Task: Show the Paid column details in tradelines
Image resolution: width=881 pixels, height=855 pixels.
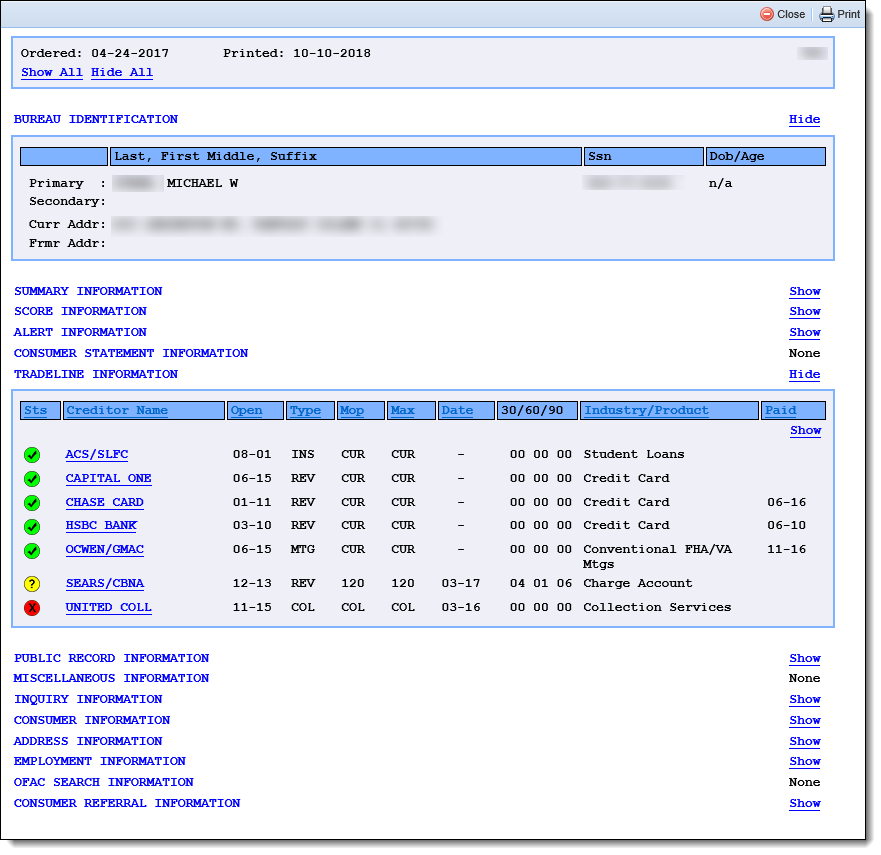Action: tap(805, 430)
